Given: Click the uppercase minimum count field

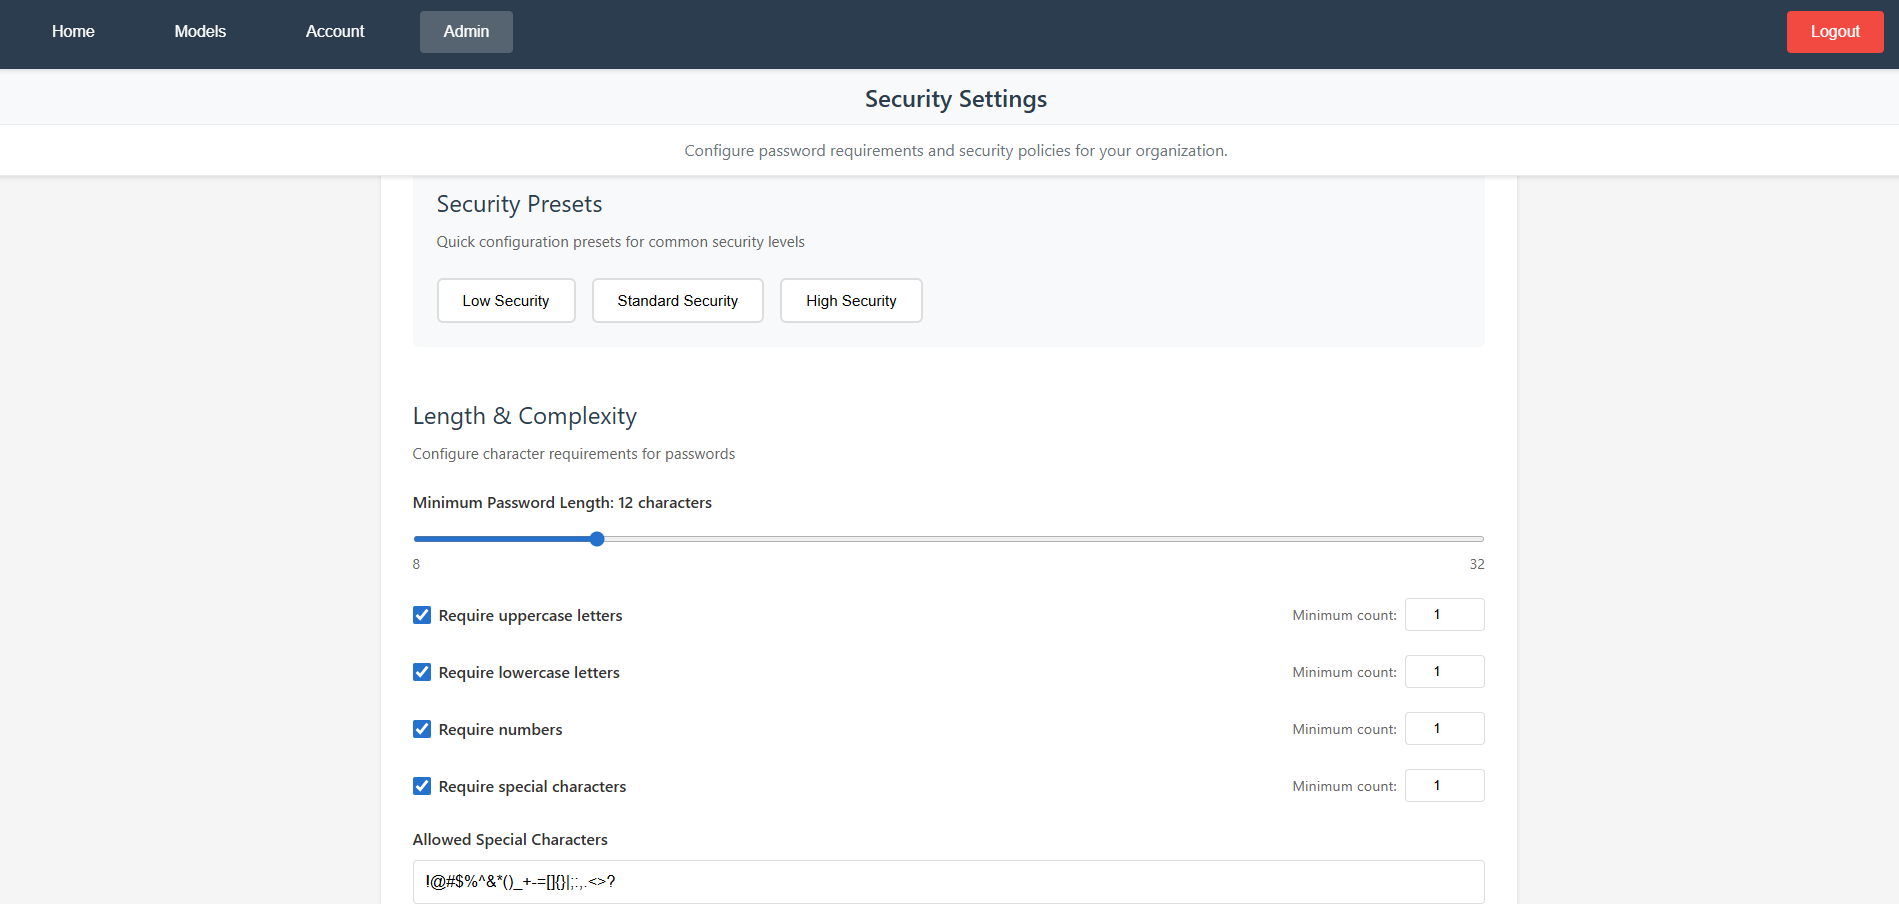Looking at the screenshot, I should (1444, 614).
